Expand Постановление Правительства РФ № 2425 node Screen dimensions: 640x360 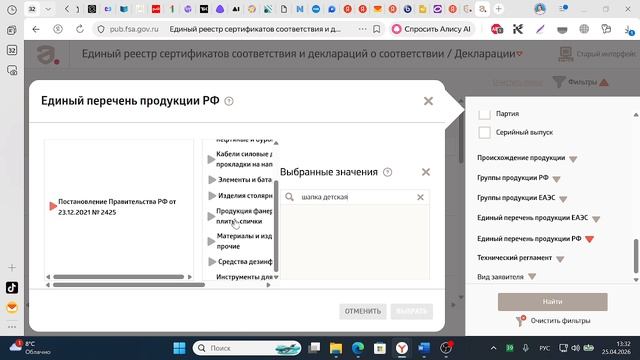53,206
